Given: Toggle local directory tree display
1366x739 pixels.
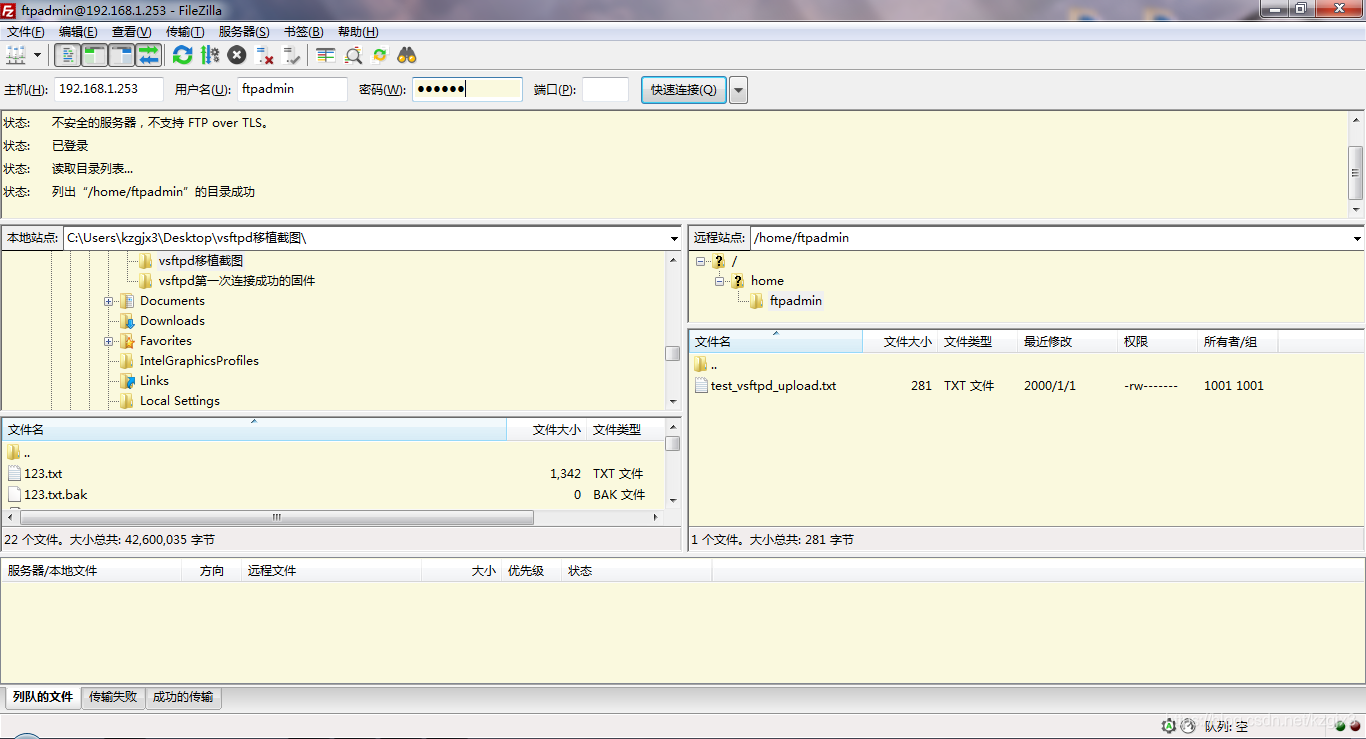Looking at the screenshot, I should click(x=95, y=55).
